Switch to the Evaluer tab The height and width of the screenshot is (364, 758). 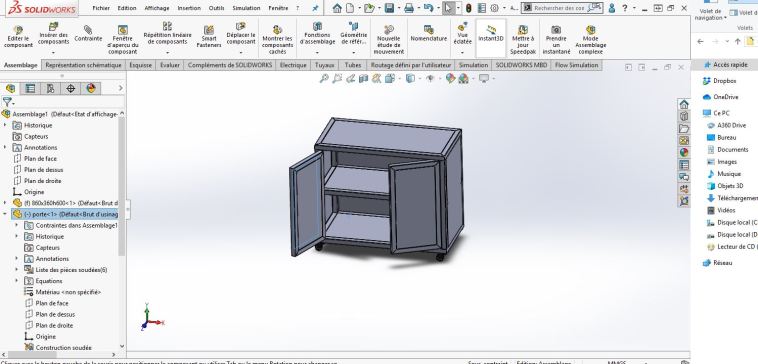coord(170,65)
